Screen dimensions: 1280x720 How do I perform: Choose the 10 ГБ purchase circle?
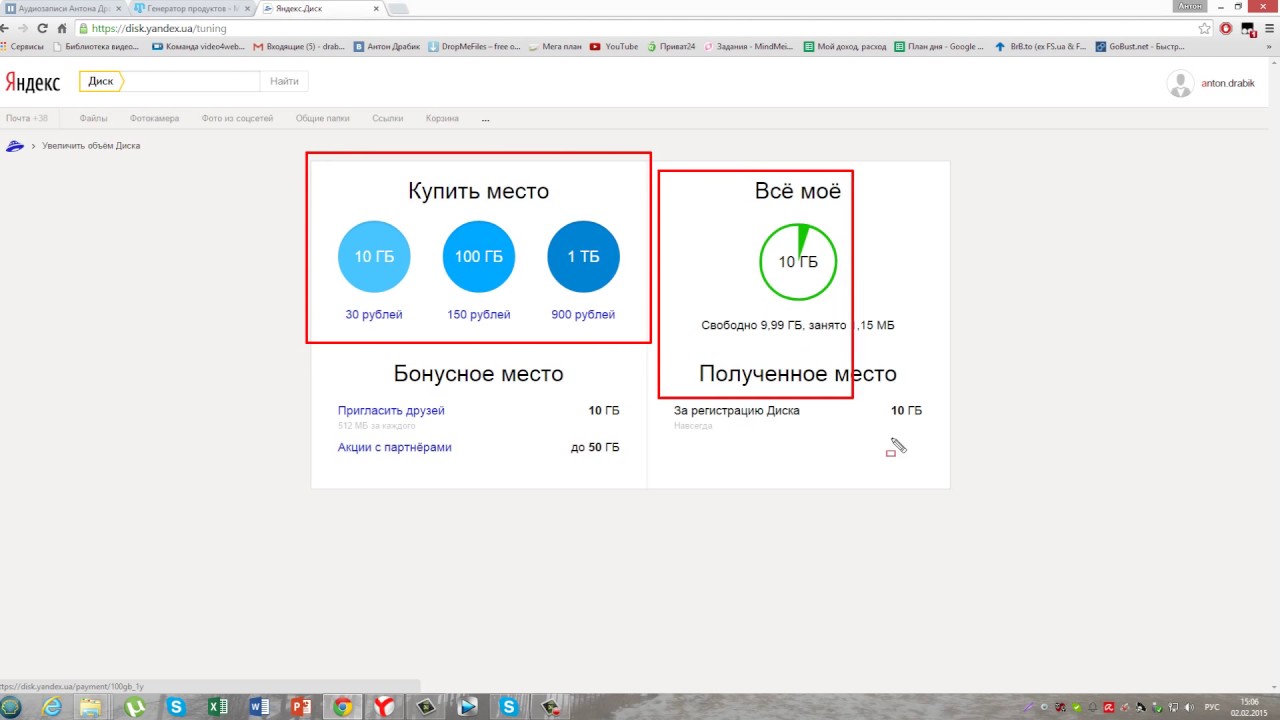(374, 257)
